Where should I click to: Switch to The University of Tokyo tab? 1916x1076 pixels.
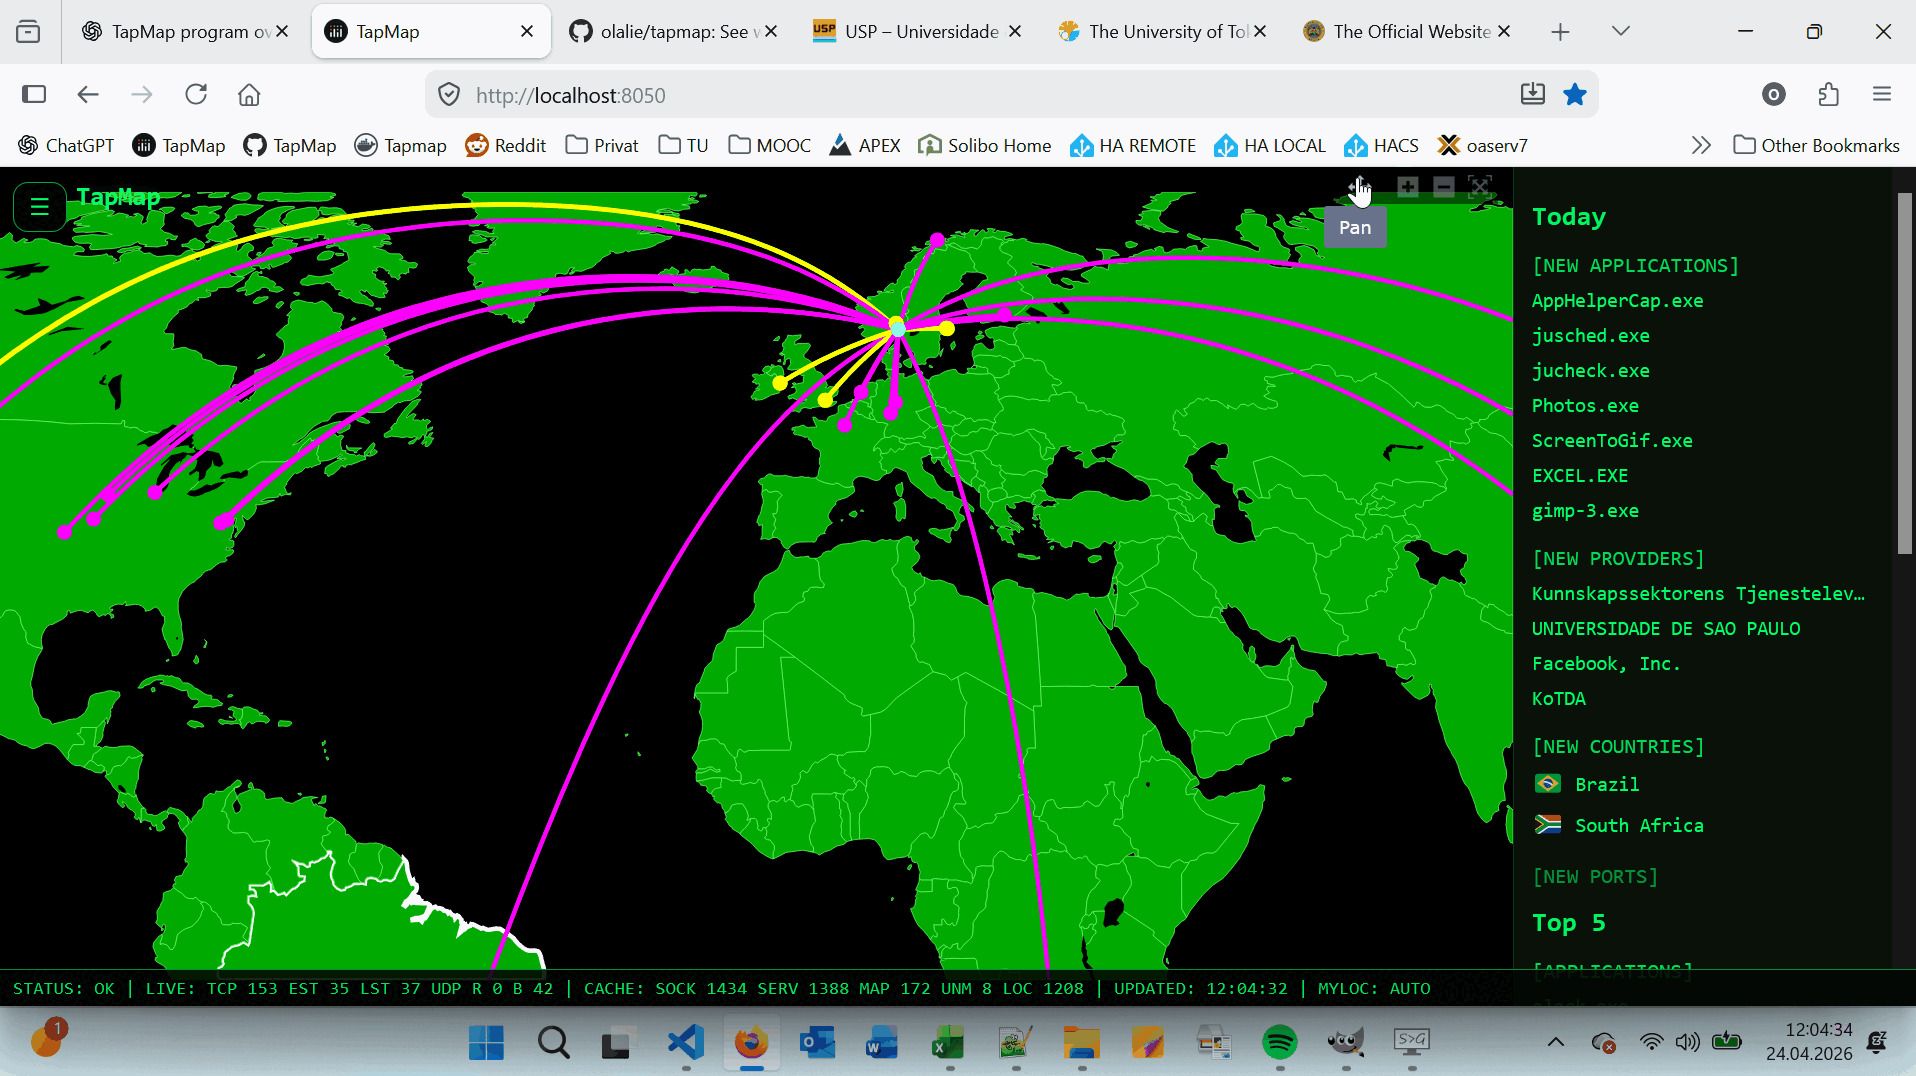1163,31
